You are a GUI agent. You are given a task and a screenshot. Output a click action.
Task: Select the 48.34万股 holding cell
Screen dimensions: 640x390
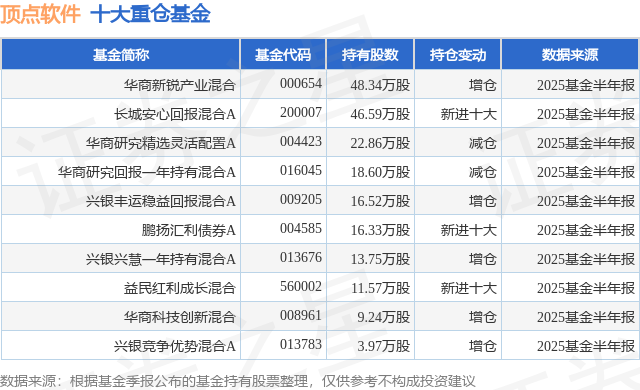(380, 85)
